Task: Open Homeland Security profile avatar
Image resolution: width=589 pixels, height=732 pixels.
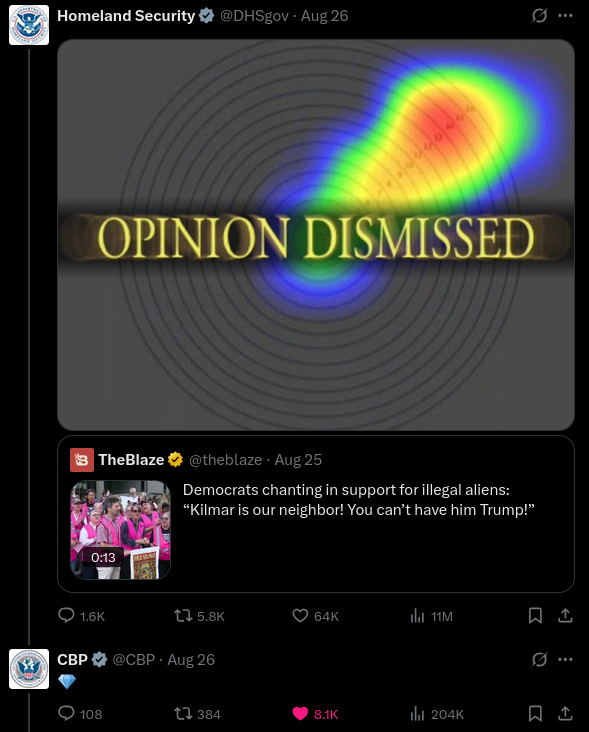Action: point(29,25)
